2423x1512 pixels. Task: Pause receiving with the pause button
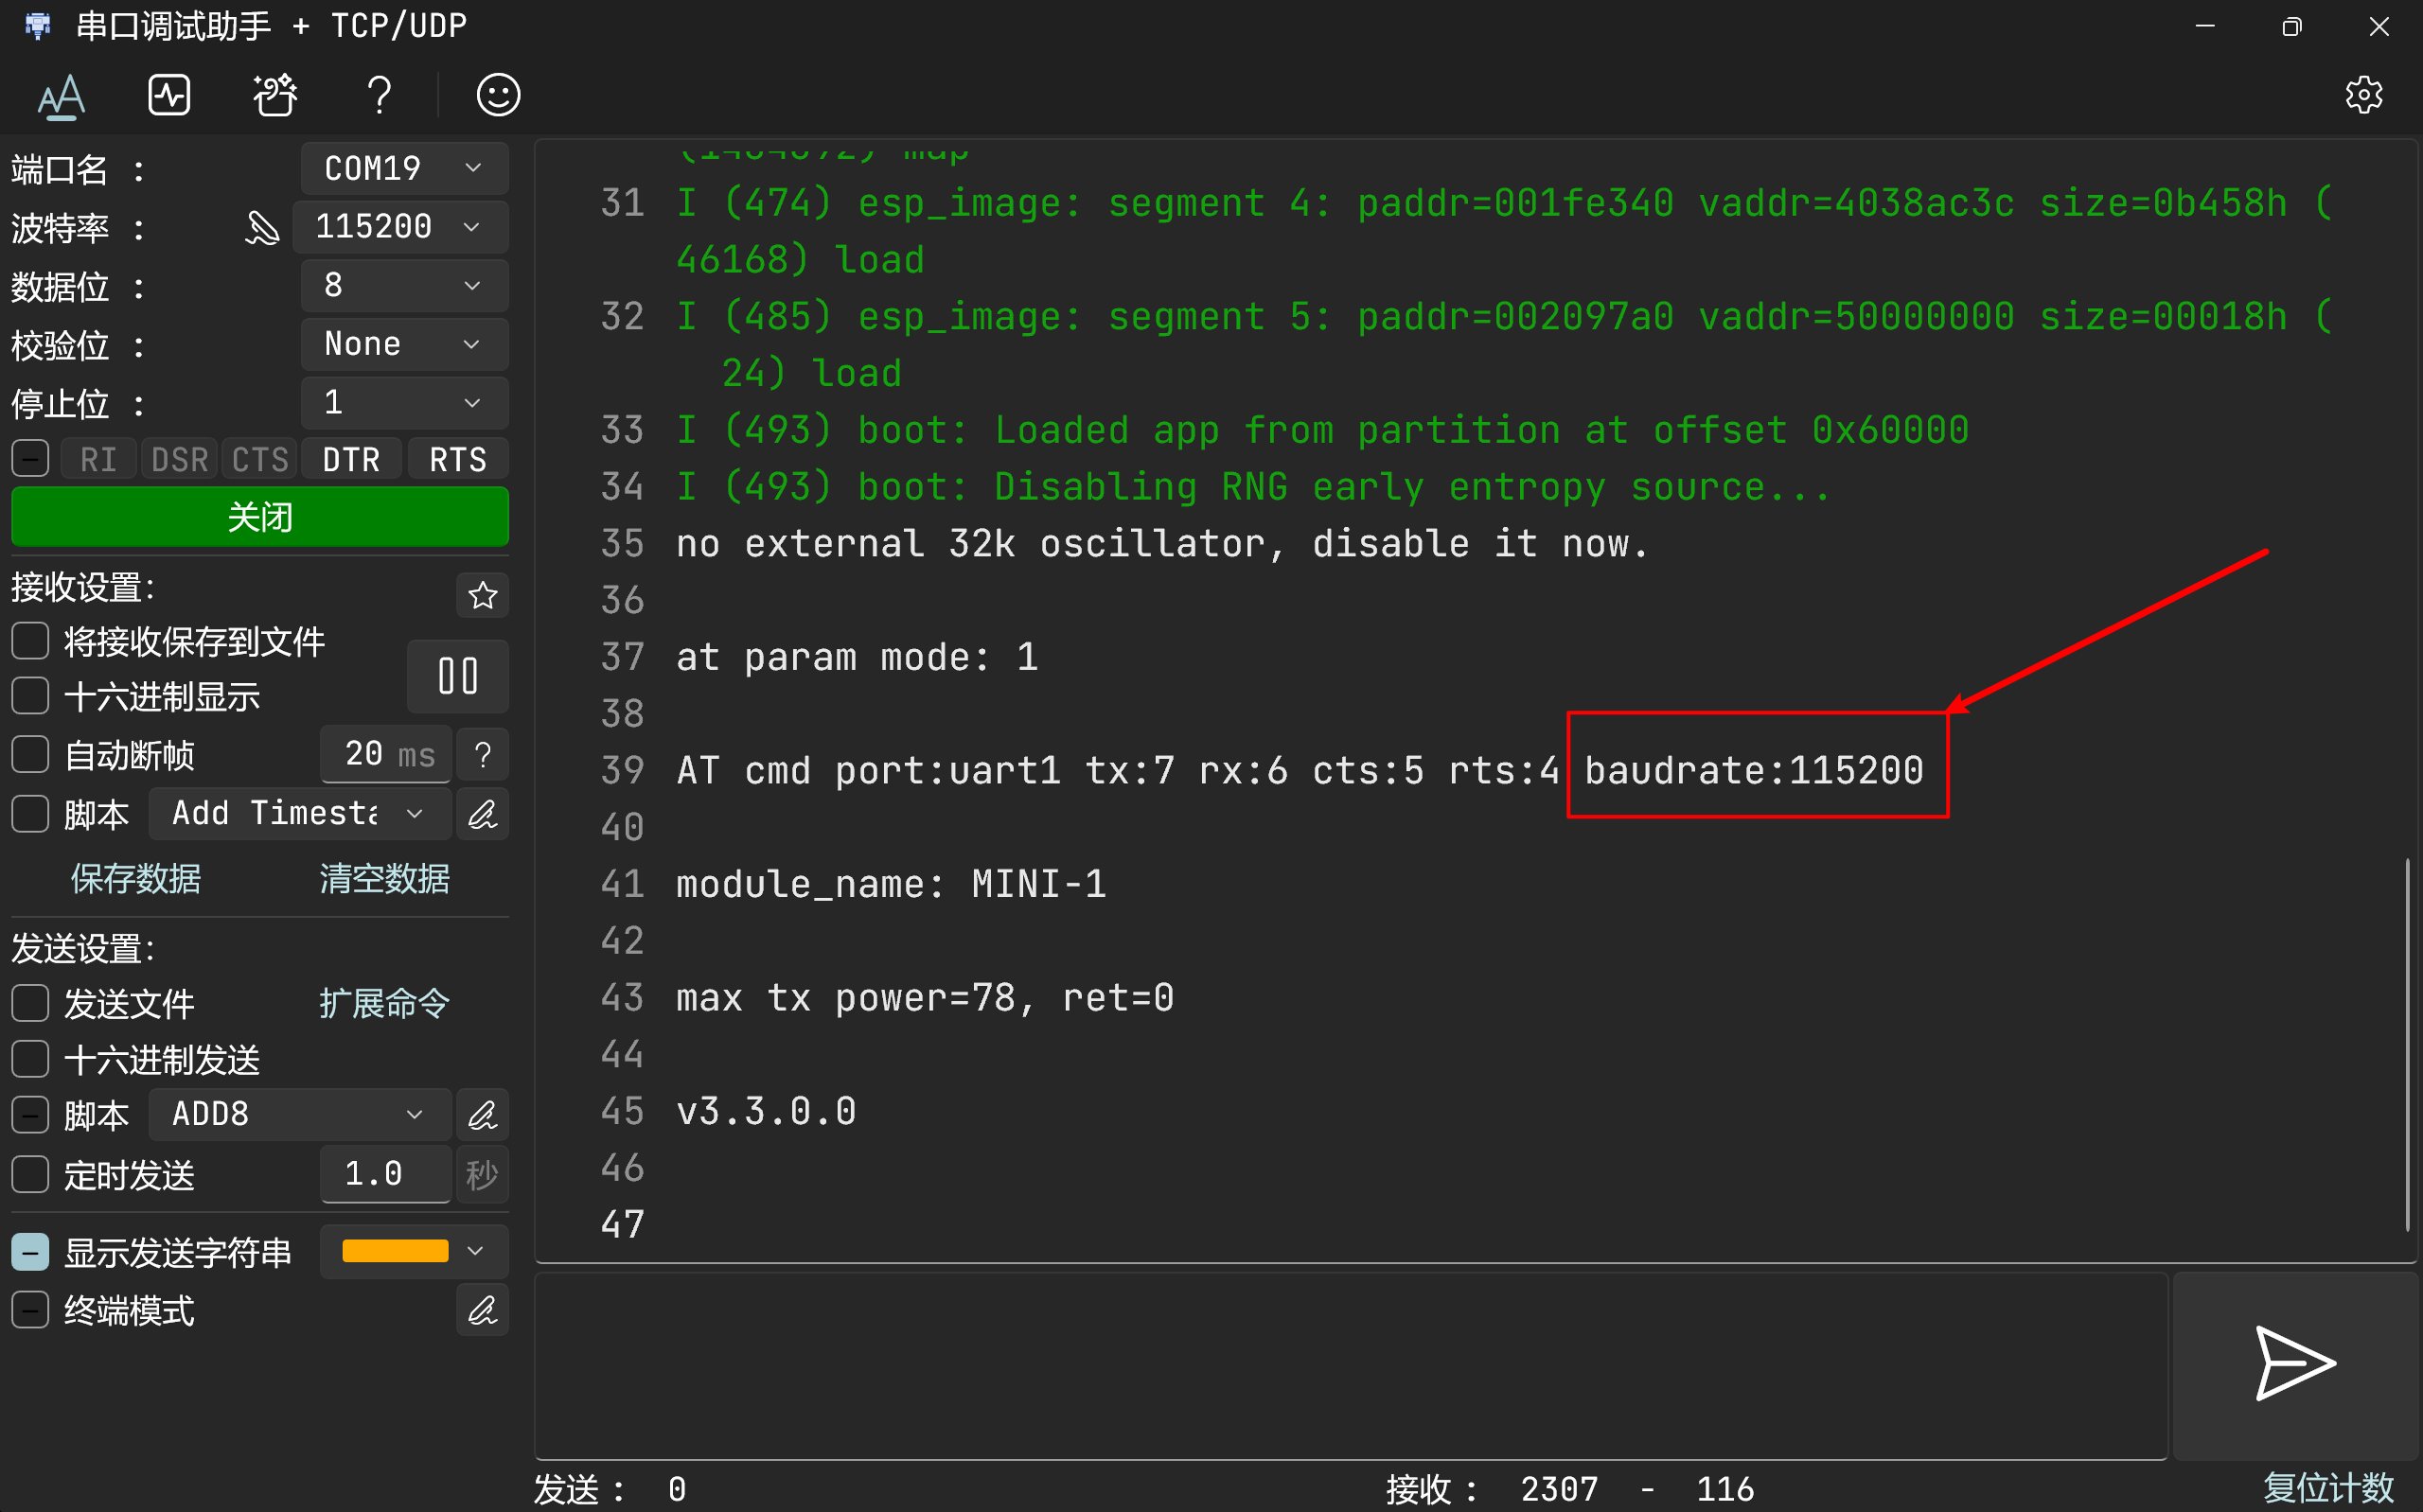click(458, 676)
